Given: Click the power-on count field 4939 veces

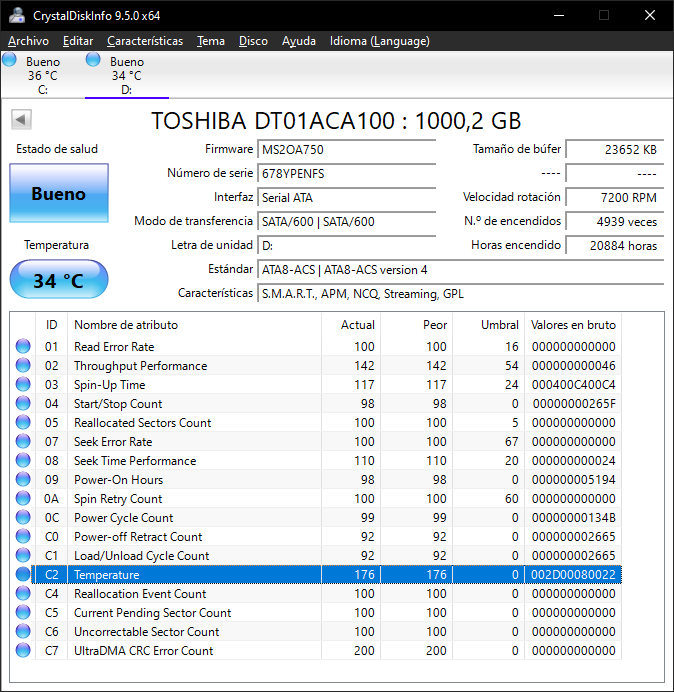Looking at the screenshot, I should click(x=614, y=221).
